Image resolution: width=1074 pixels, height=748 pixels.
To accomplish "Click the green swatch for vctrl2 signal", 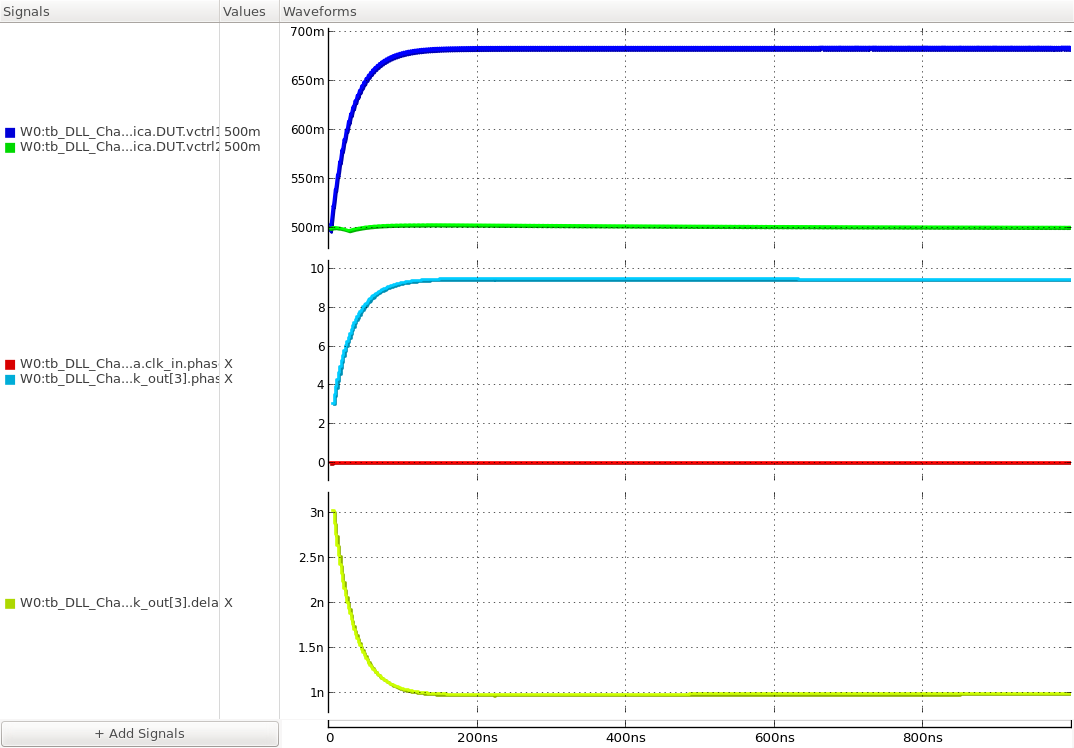I will click(10, 146).
